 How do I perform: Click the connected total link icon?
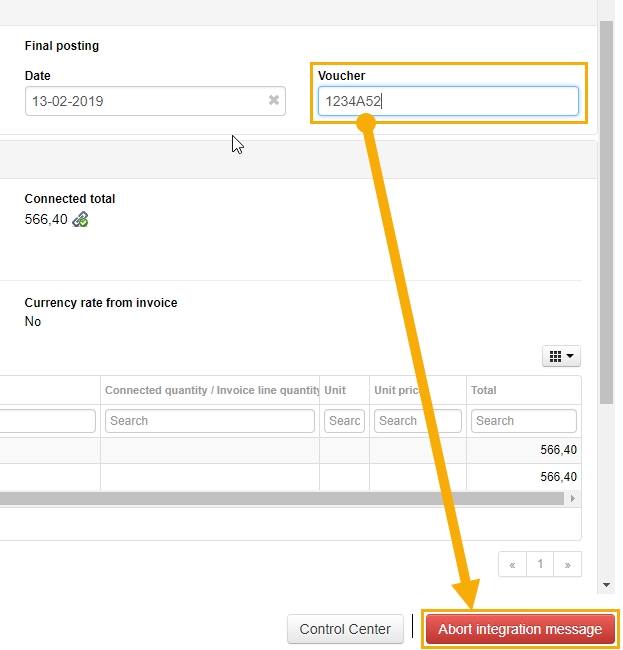(x=80, y=219)
